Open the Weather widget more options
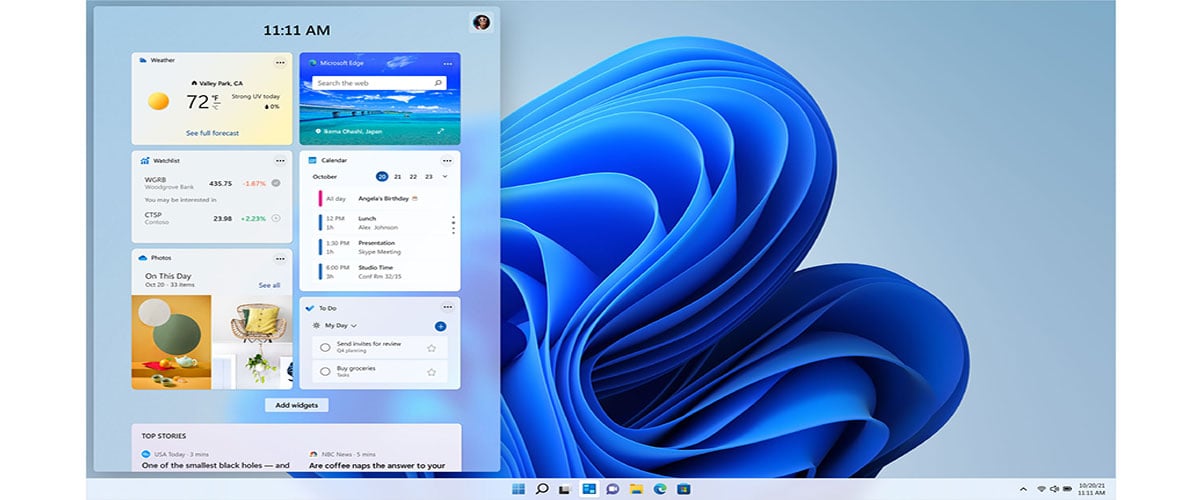 280,62
